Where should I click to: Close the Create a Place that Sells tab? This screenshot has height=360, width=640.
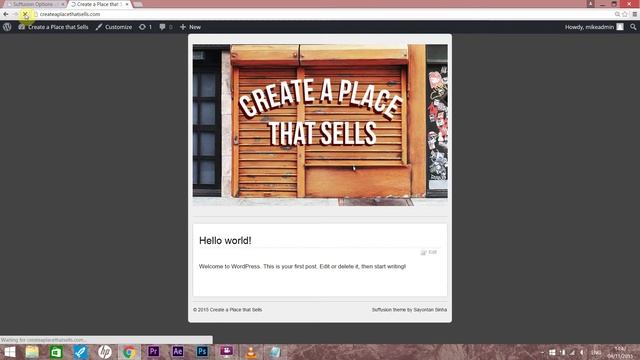tap(127, 4)
